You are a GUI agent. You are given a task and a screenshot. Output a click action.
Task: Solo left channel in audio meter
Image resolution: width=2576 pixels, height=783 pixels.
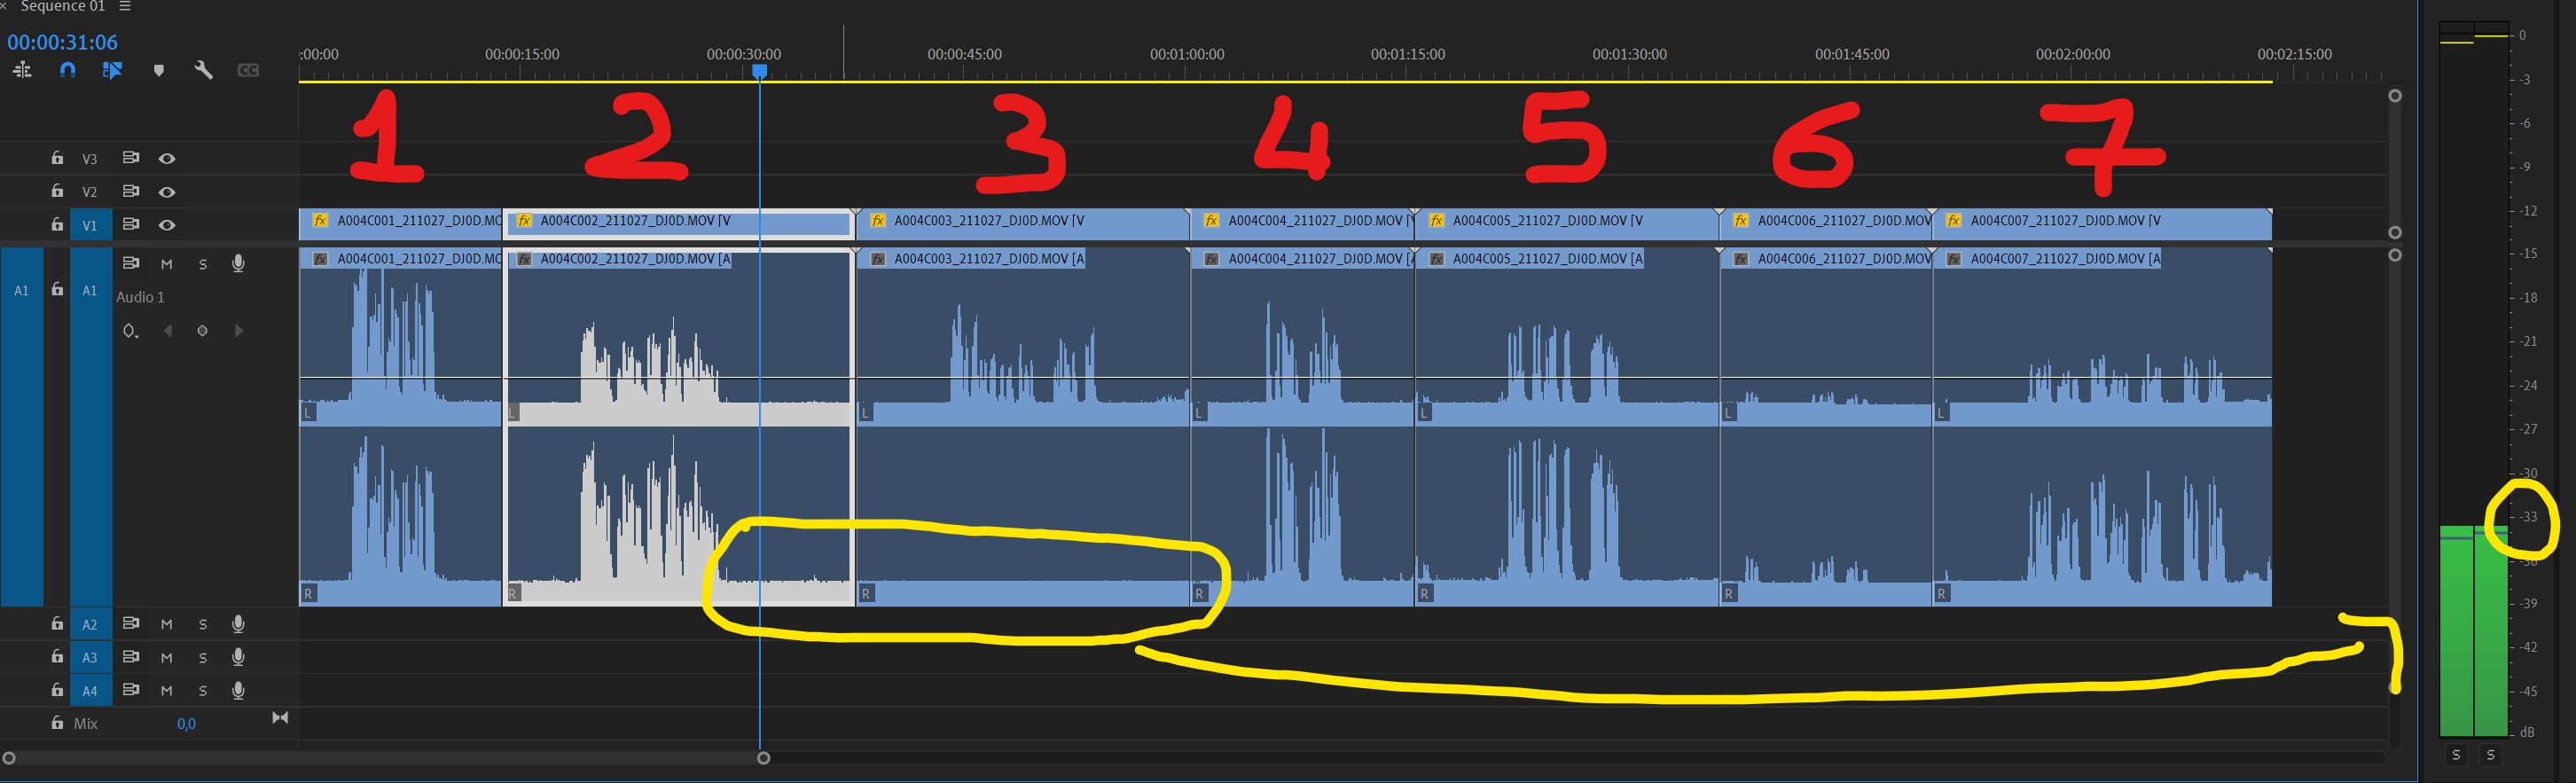(2456, 755)
